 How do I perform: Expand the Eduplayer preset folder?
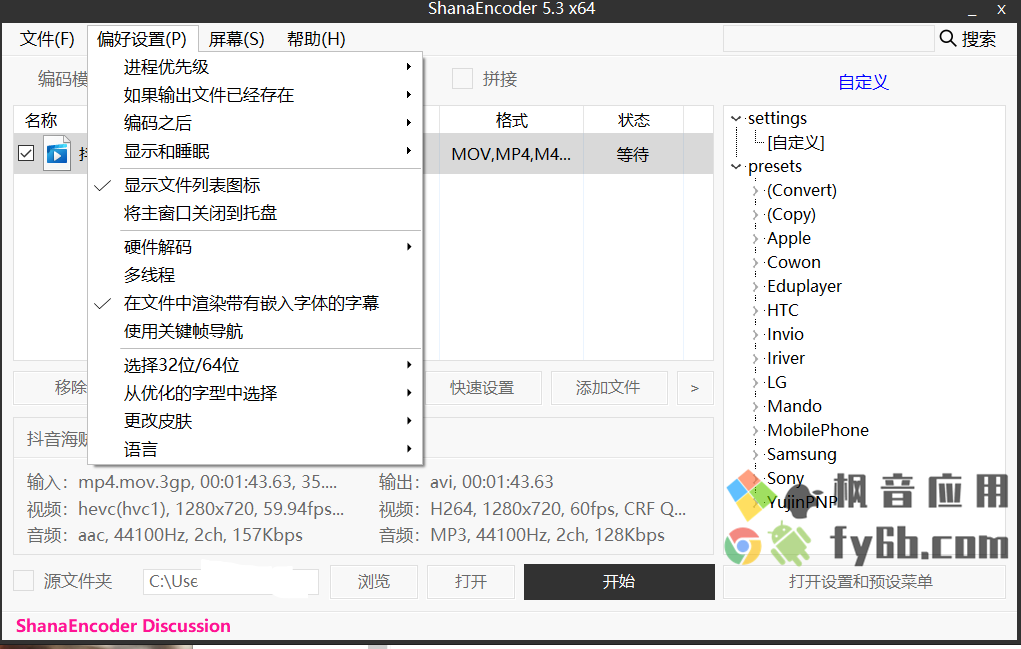[x=755, y=287]
